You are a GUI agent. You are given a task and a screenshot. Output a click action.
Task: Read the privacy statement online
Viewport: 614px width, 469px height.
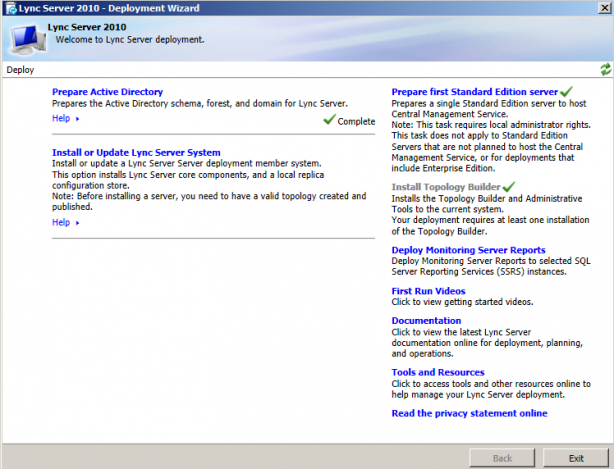point(469,413)
